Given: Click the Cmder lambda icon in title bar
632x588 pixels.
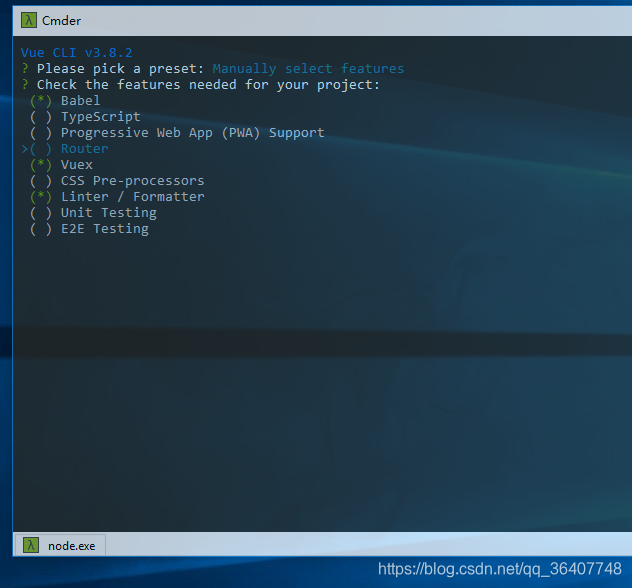Looking at the screenshot, I should point(29,20).
